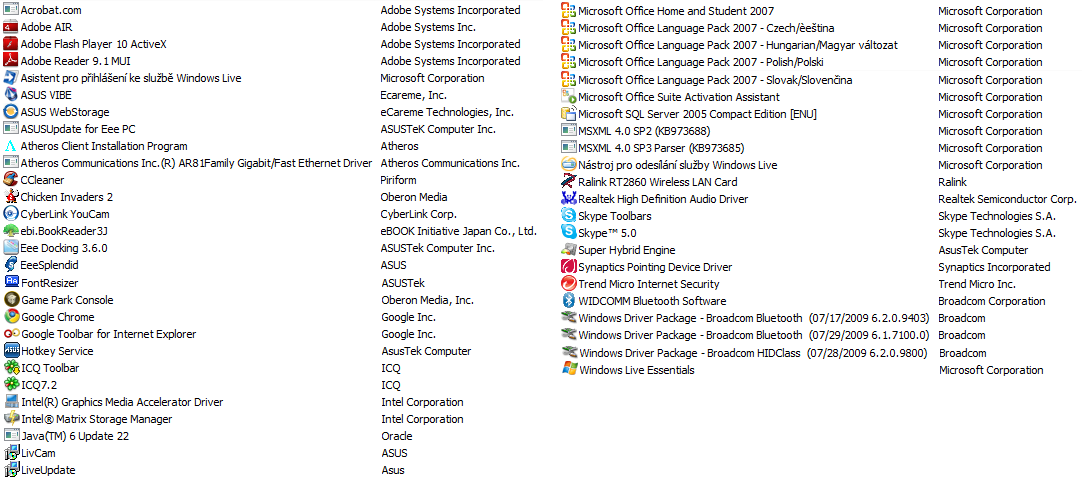1083x478 pixels.
Task: Click publisher 'Trend Micro Inc.'
Action: (977, 284)
